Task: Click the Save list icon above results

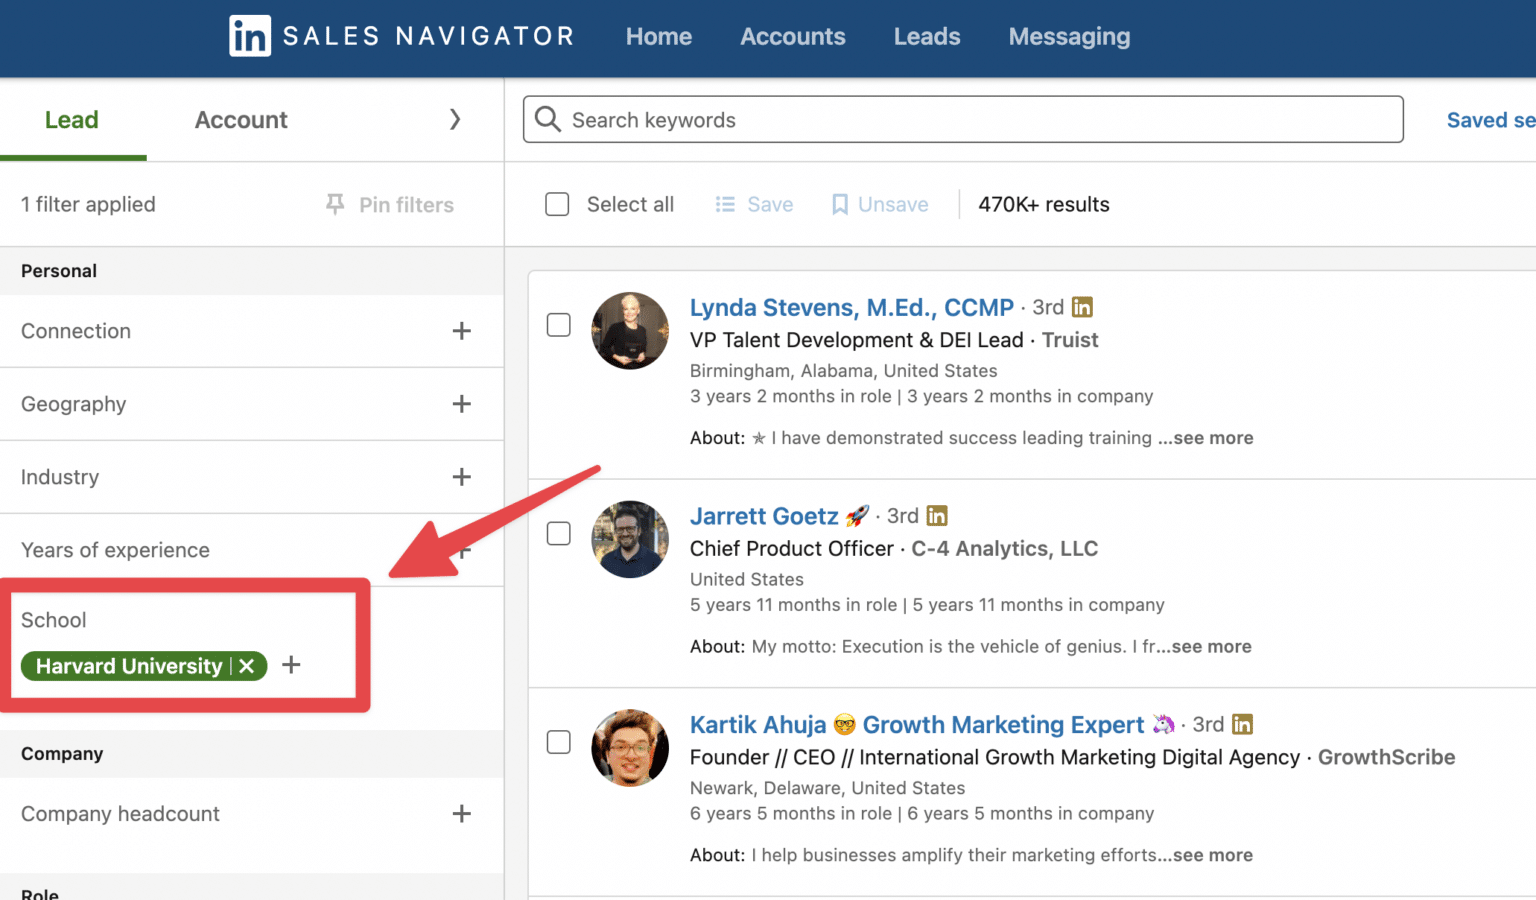Action: tap(725, 204)
